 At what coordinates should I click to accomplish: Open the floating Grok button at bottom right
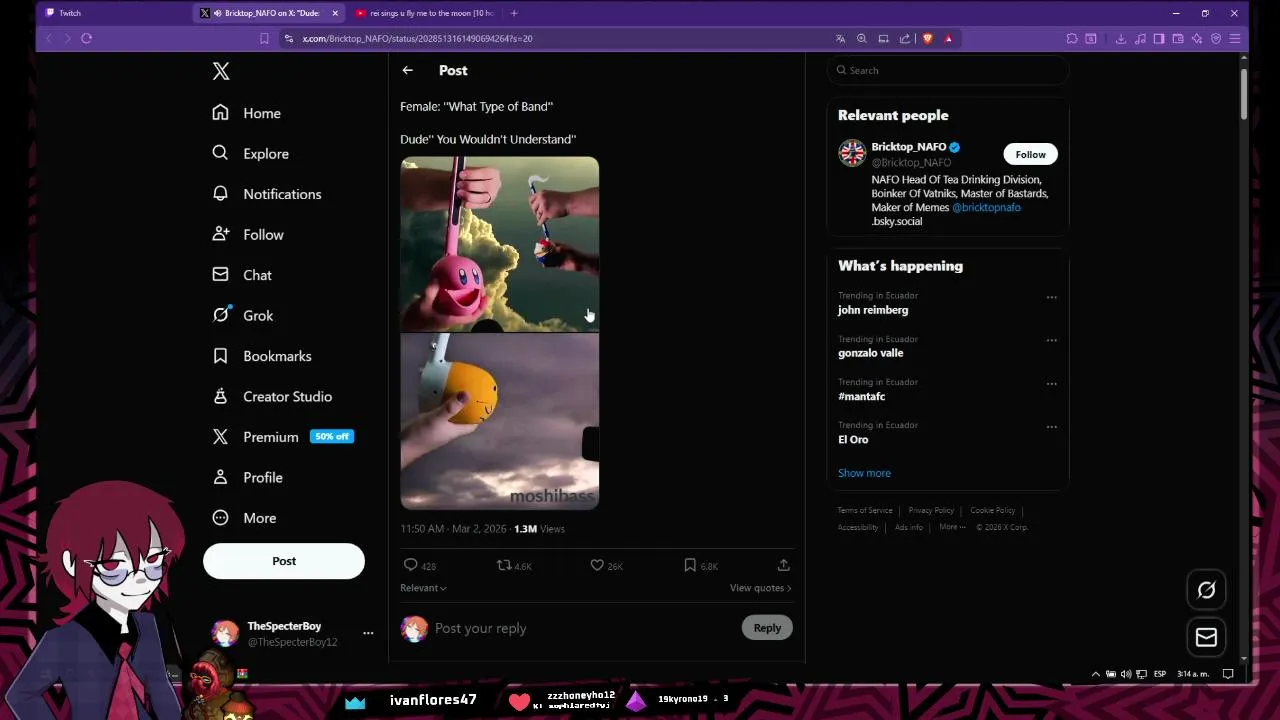coord(1206,590)
